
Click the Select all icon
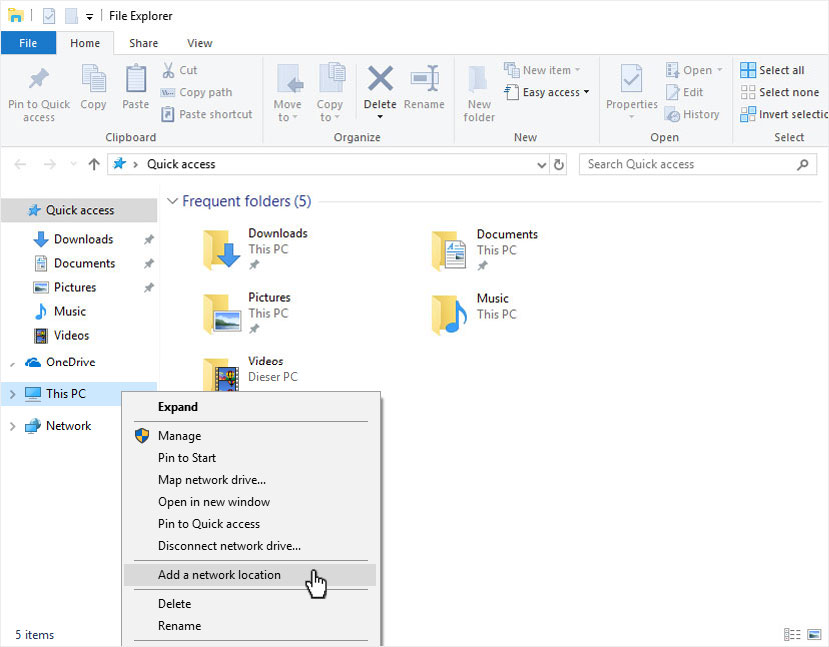[748, 70]
